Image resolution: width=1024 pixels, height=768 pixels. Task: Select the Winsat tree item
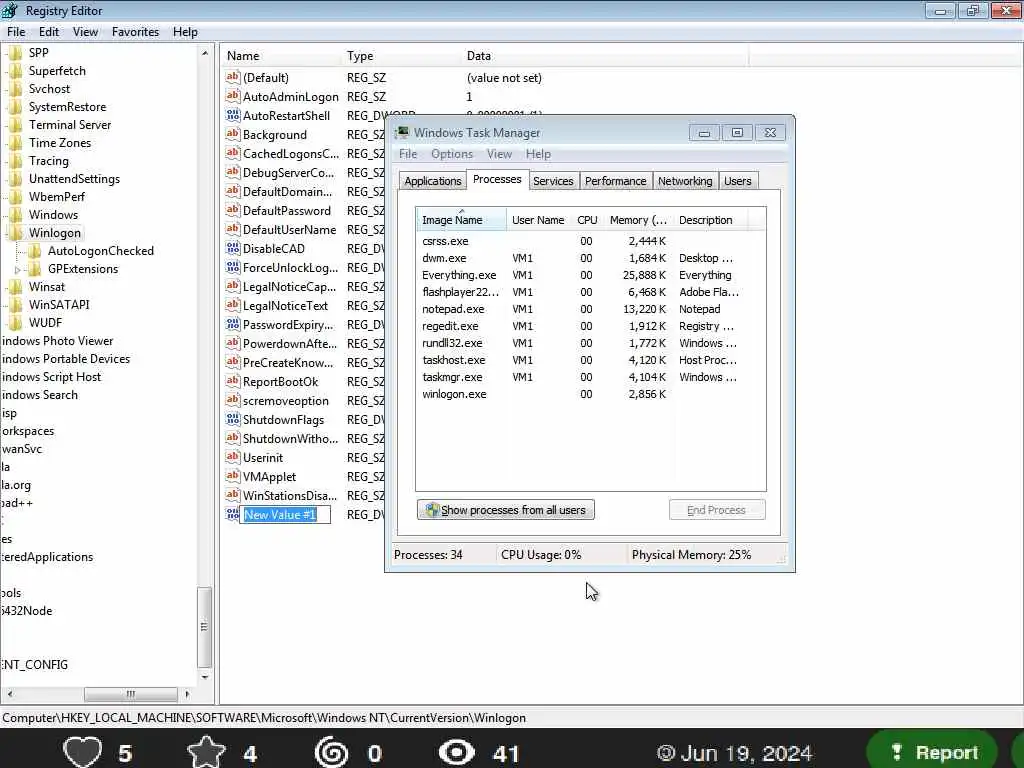click(x=46, y=287)
